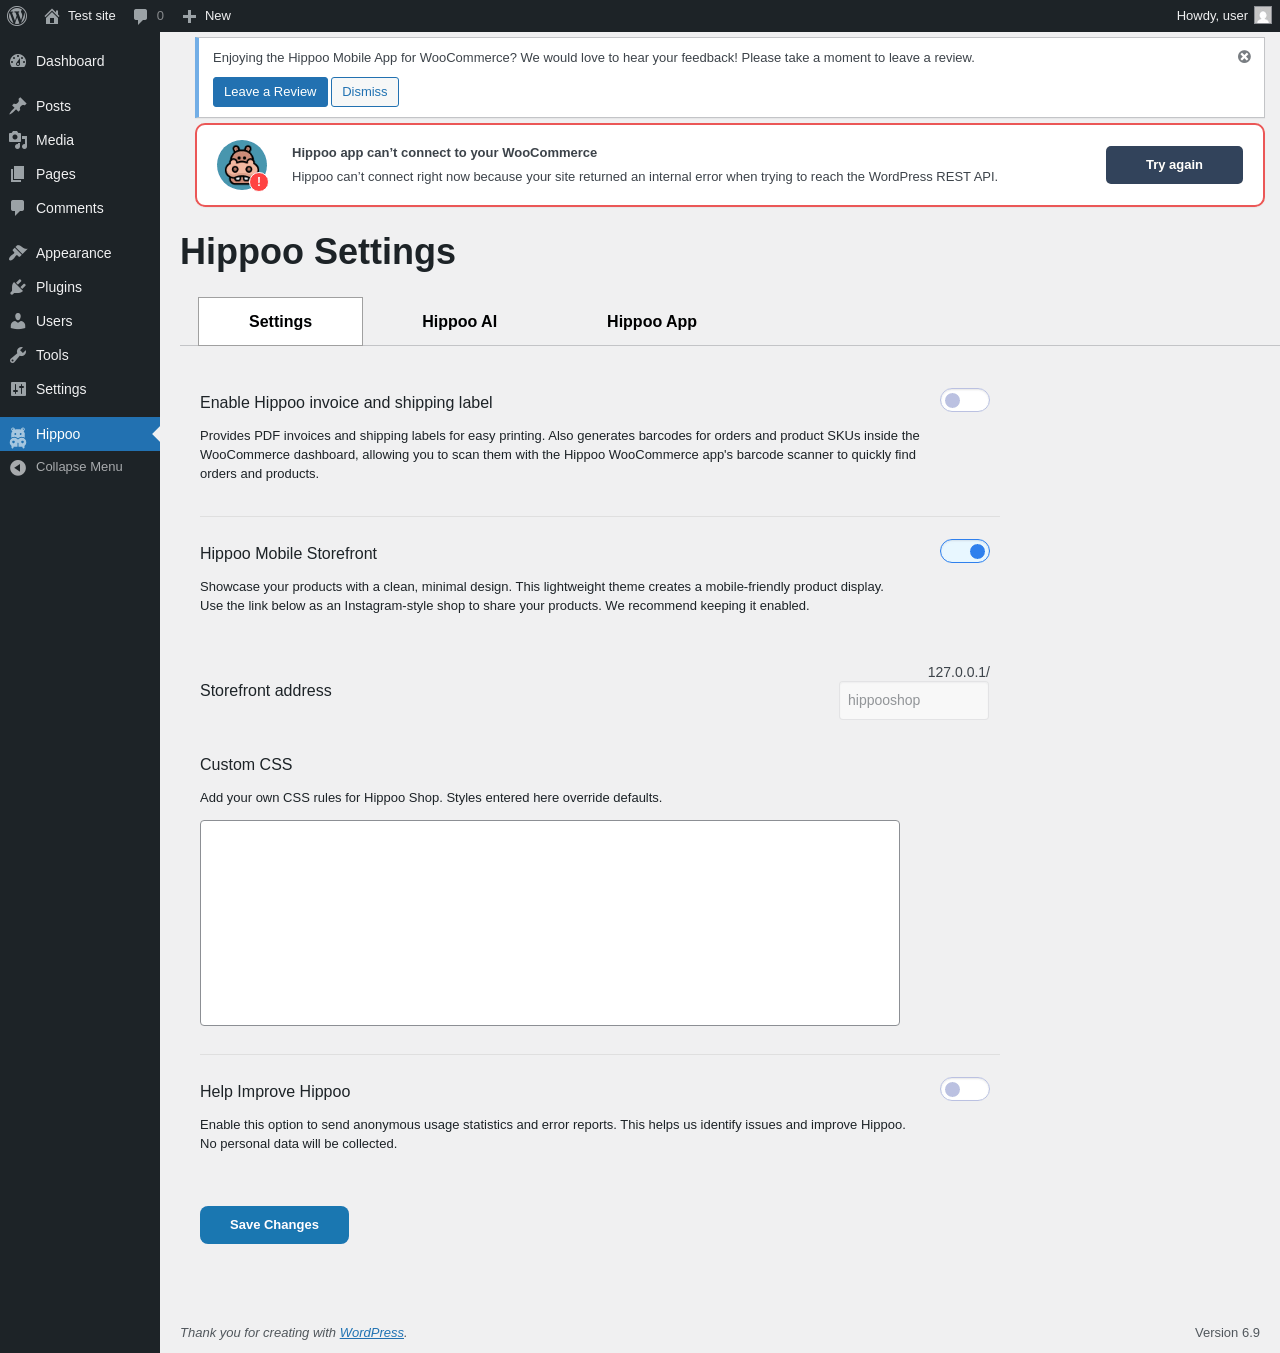The image size is (1280, 1353).
Task: Open the Appearance menu item
Action: [x=80, y=253]
